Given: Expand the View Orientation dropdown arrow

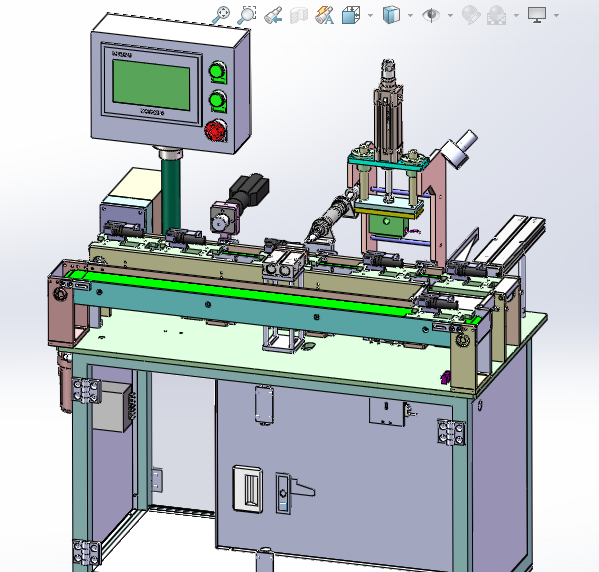Looking at the screenshot, I should point(370,16).
